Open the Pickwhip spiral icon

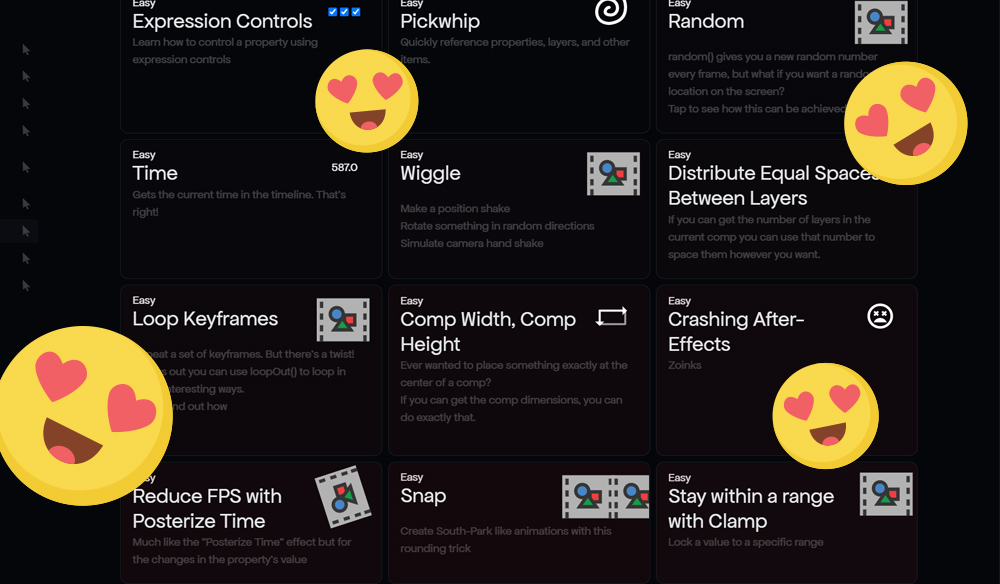point(611,11)
